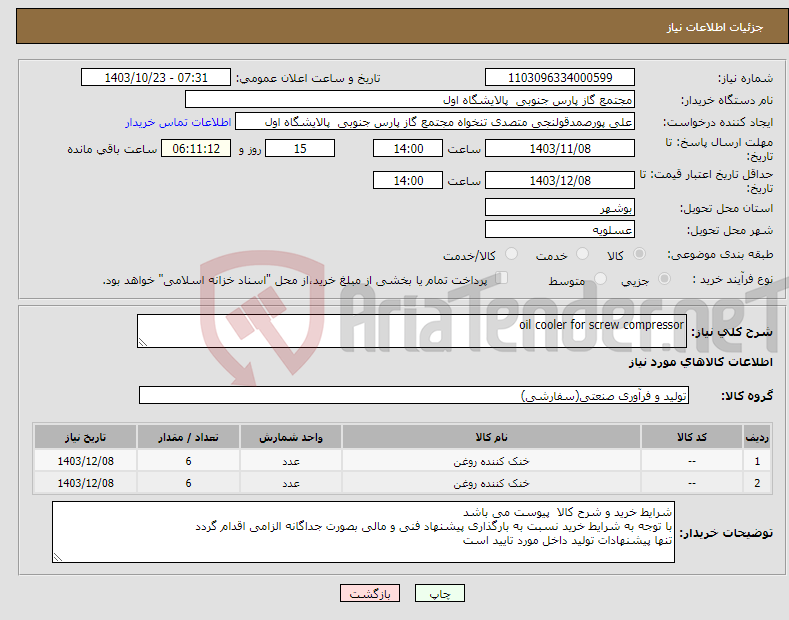
Task: Click row 2 item name خنک کننده روغن
Action: pos(491,483)
